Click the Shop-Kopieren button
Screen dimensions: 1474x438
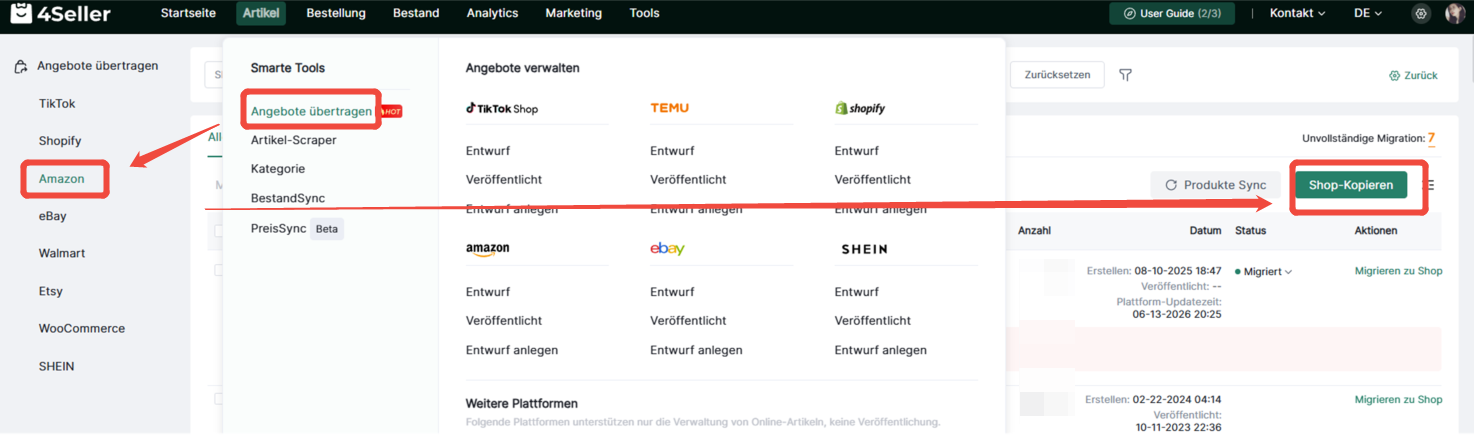(x=1351, y=185)
